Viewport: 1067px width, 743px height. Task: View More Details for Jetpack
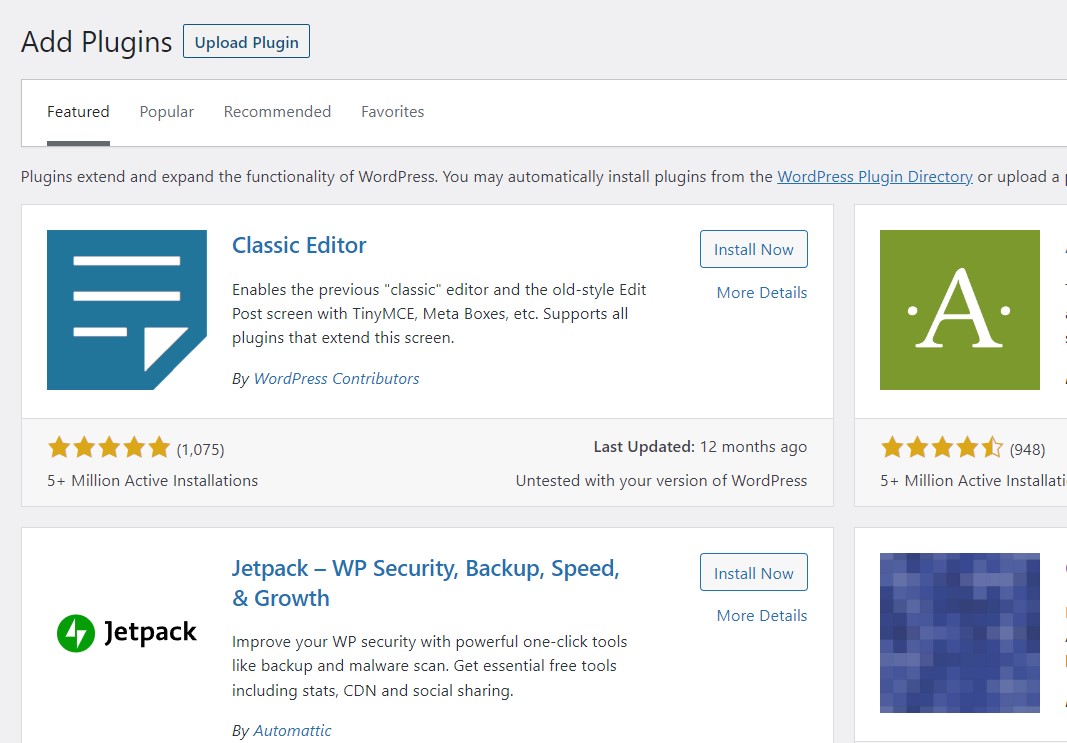tap(761, 616)
